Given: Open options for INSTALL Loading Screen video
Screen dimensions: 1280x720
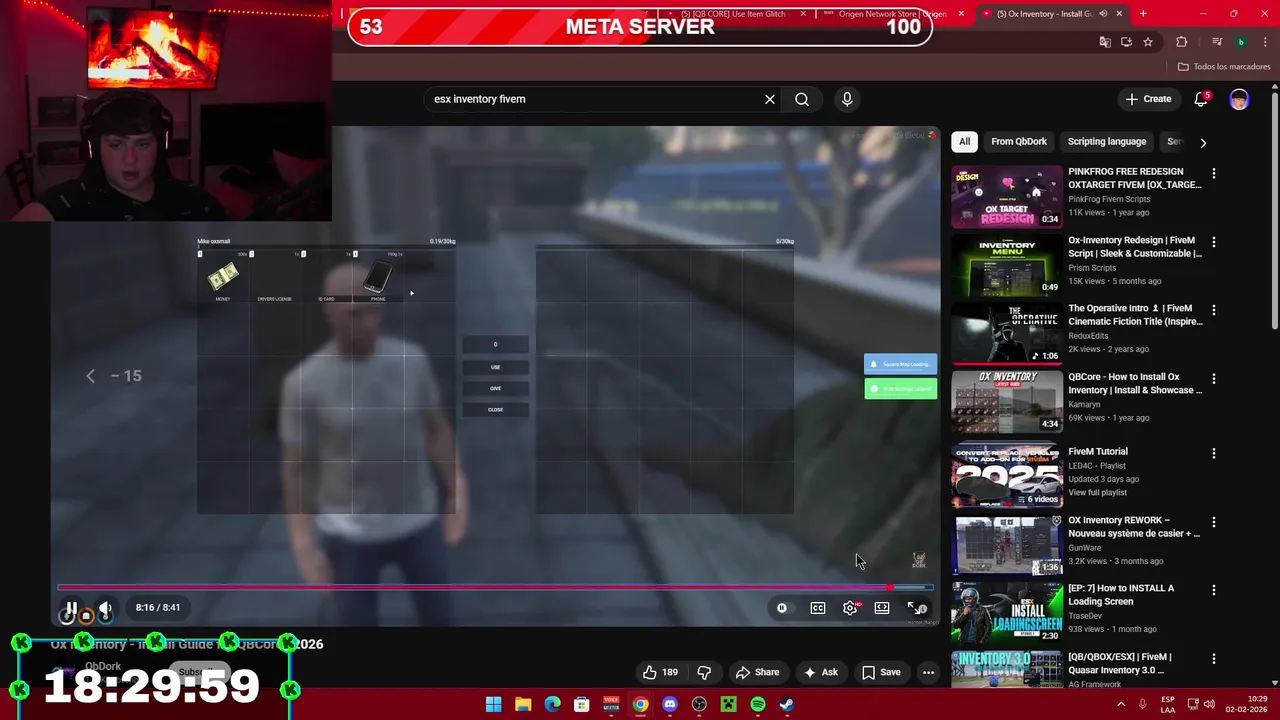Looking at the screenshot, I should pyautogui.click(x=1214, y=590).
